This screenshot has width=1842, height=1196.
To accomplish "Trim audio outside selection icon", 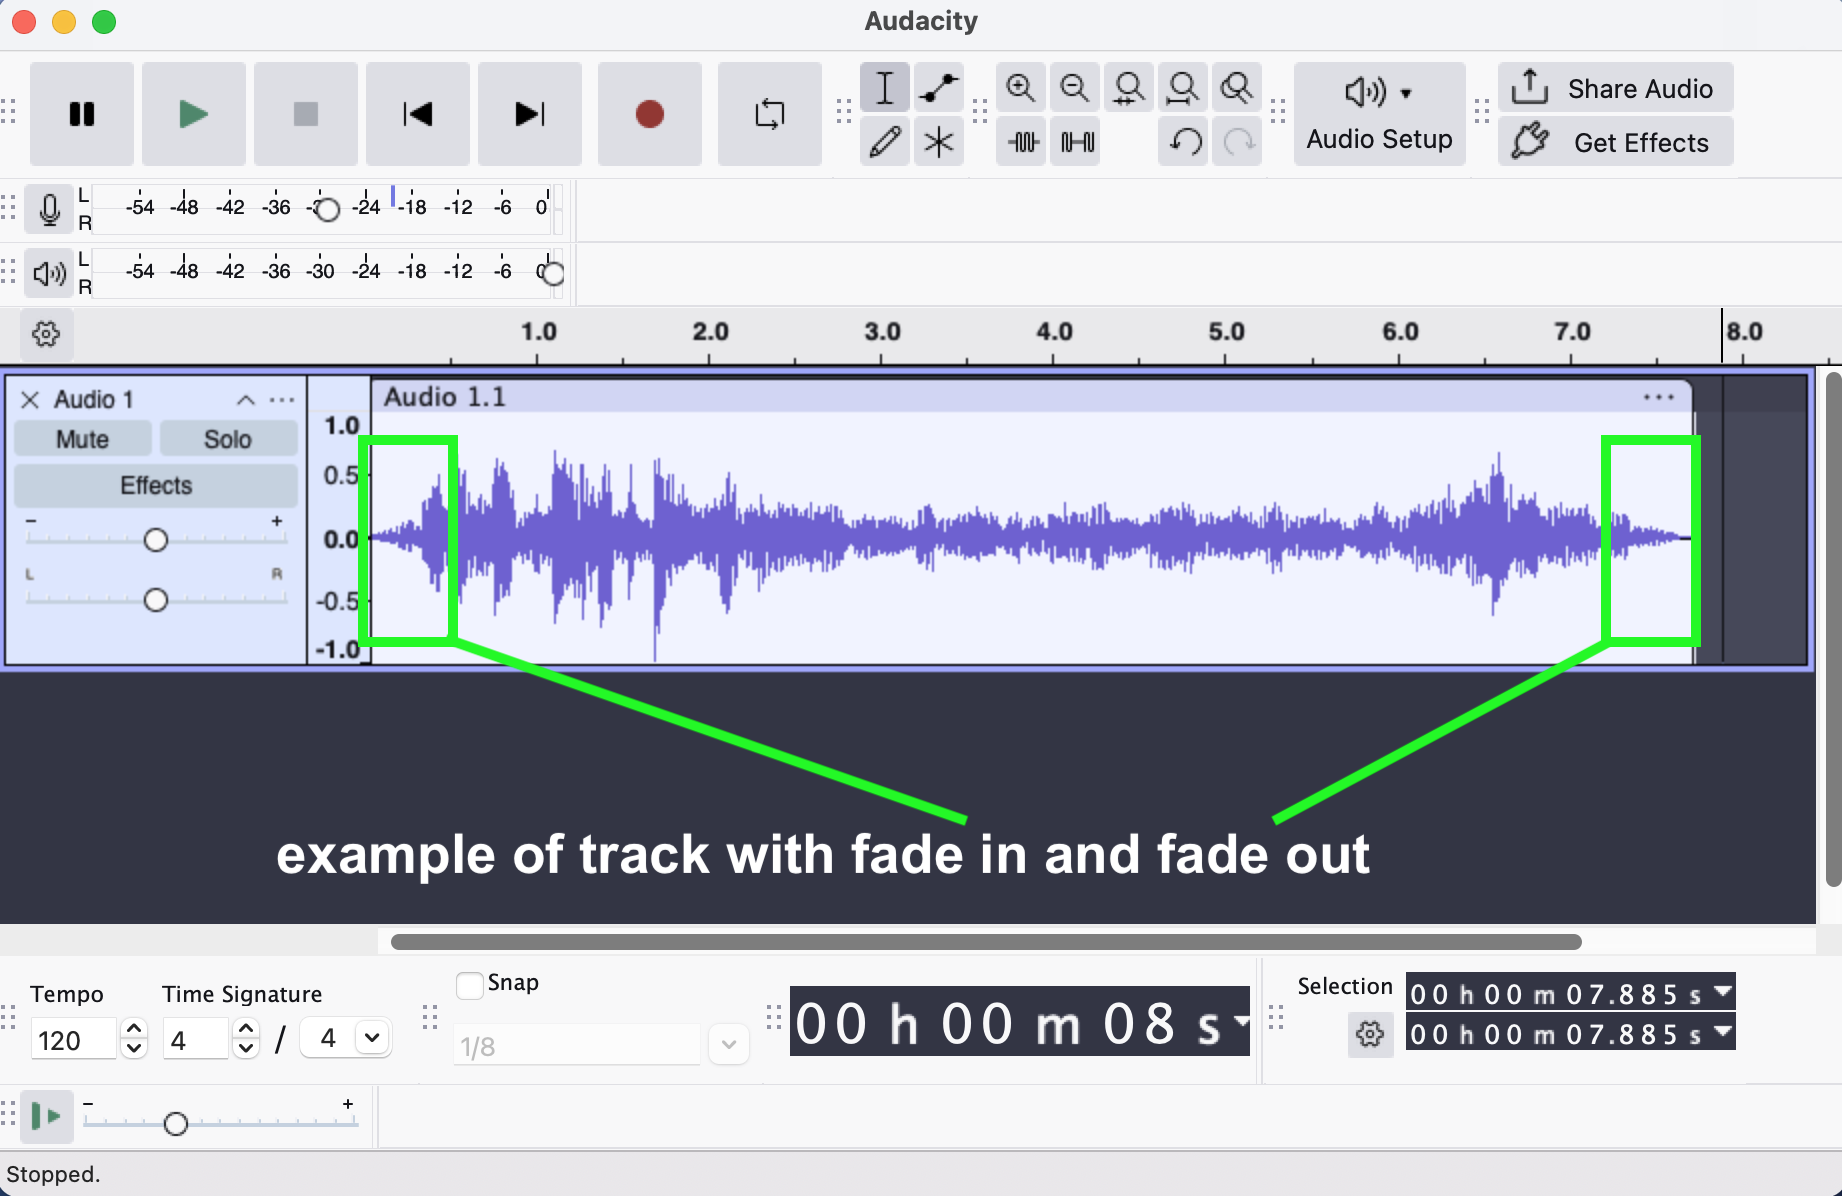I will [x=1023, y=142].
